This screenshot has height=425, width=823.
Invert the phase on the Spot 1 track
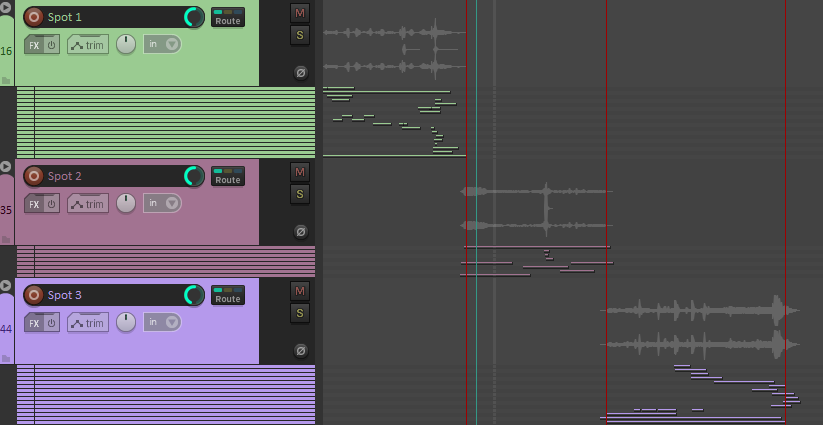pos(301,73)
